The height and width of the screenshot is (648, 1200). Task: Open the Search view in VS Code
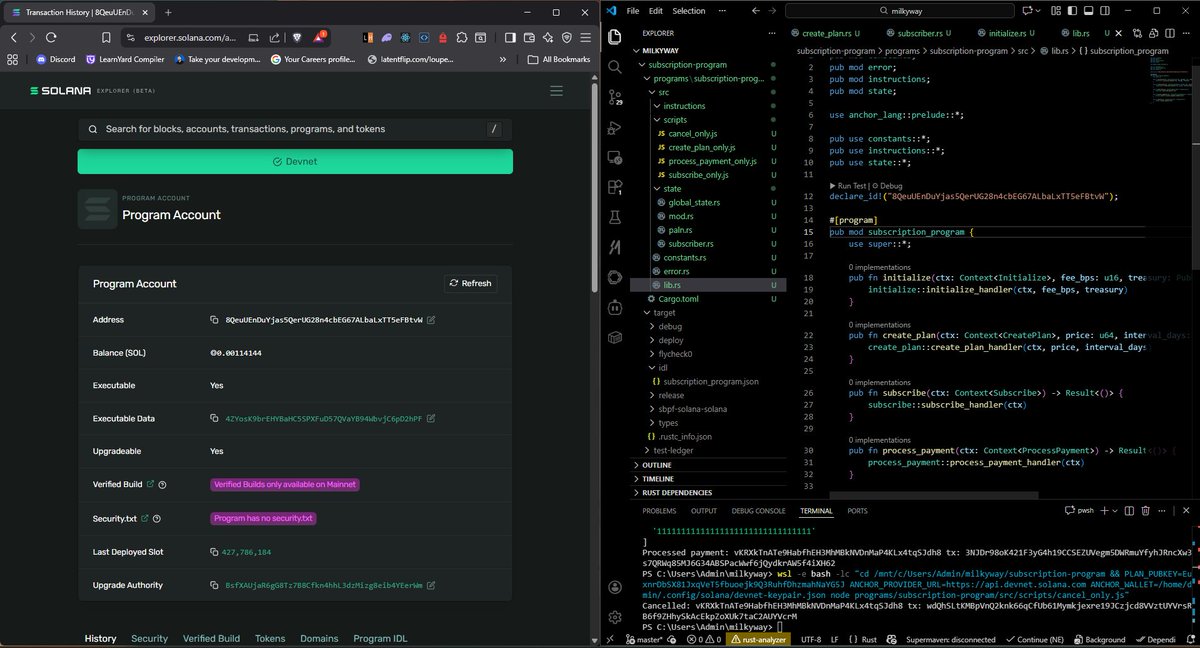coord(615,66)
